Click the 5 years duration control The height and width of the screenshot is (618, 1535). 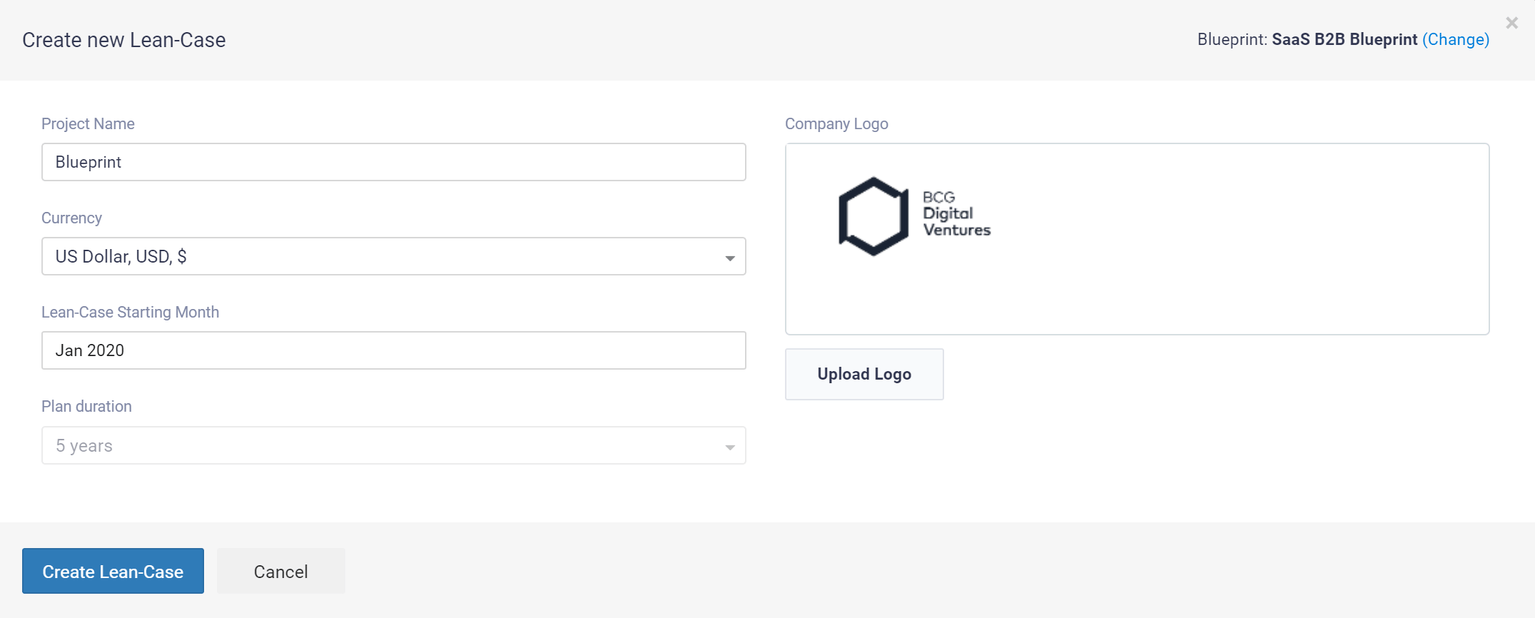pyautogui.click(x=393, y=445)
